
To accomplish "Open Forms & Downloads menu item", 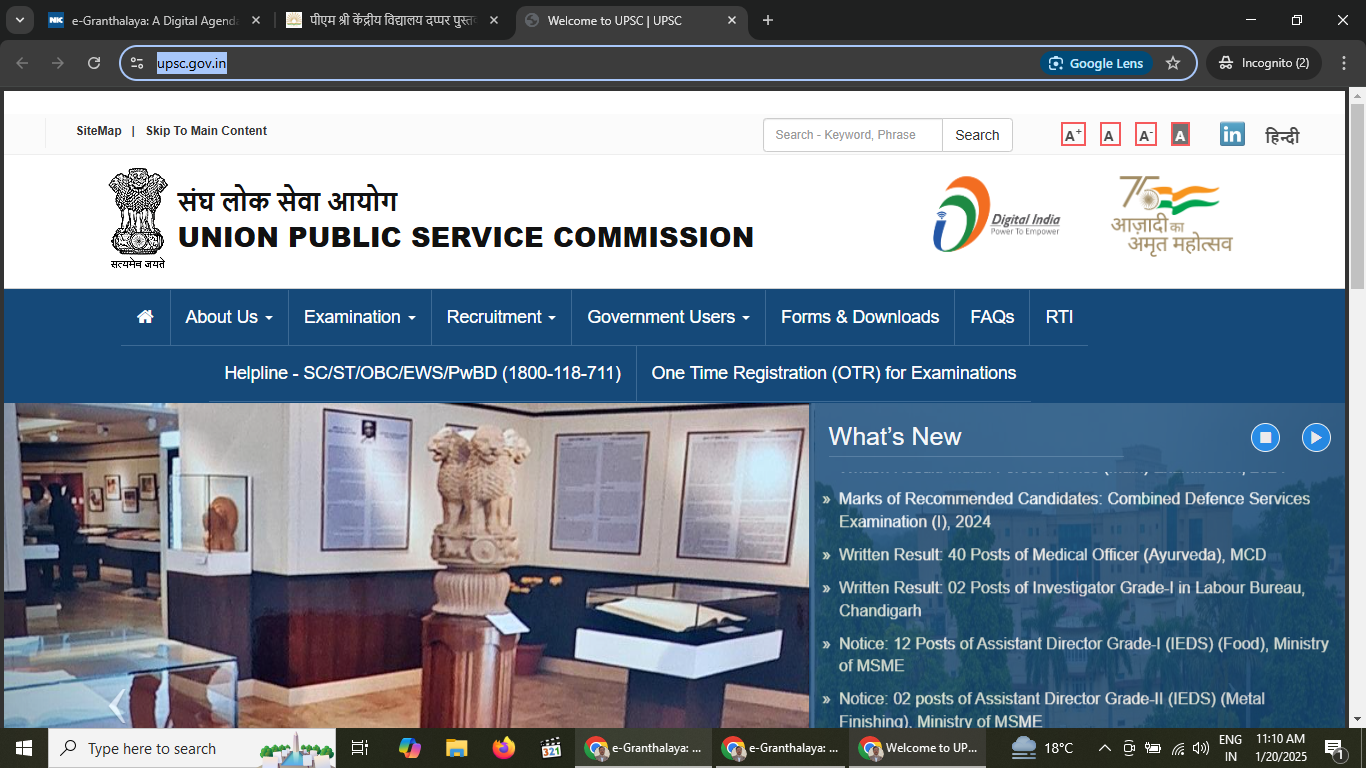I will click(860, 317).
